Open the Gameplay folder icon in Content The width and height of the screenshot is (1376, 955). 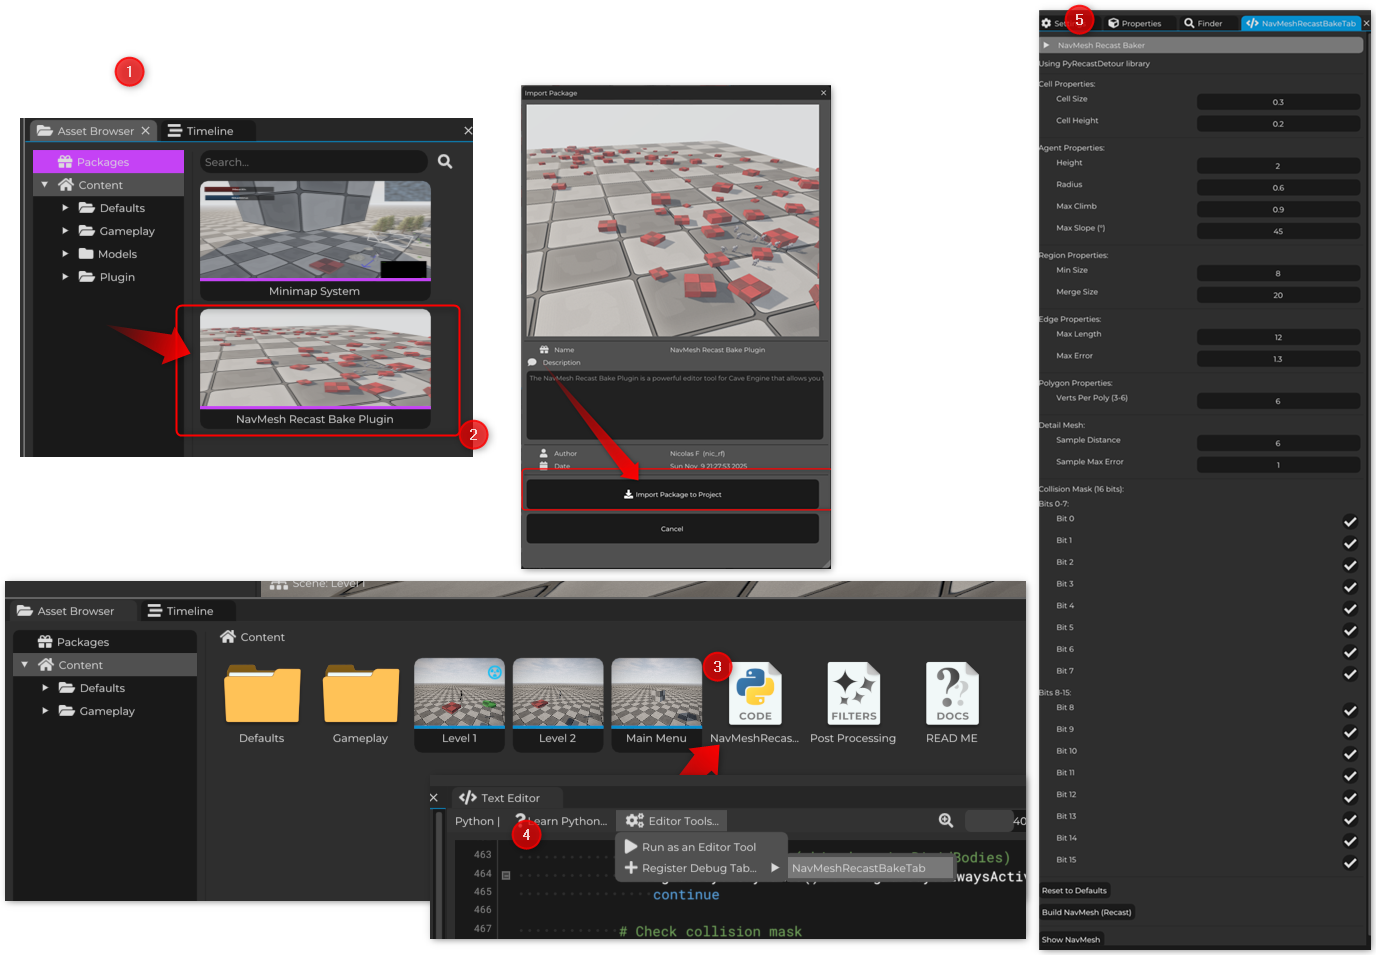pyautogui.click(x=361, y=695)
